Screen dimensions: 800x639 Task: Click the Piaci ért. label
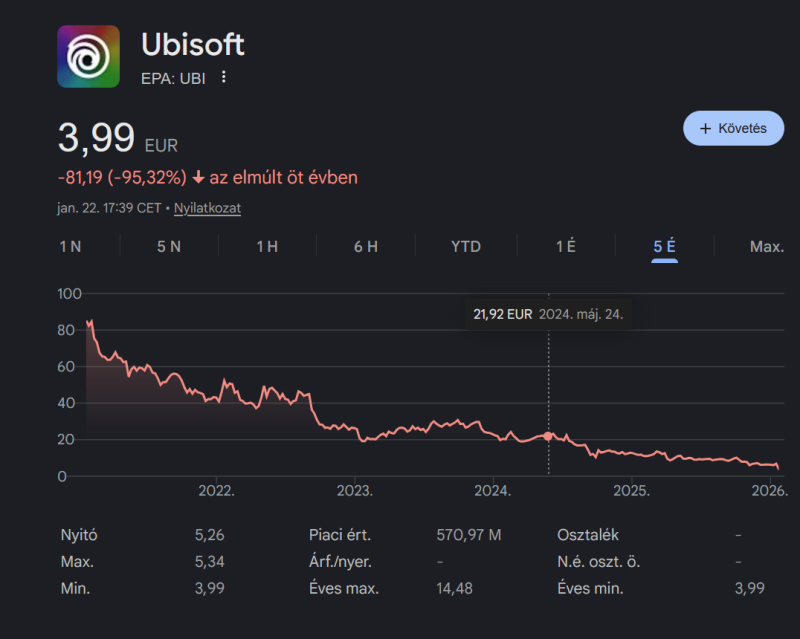(340, 535)
